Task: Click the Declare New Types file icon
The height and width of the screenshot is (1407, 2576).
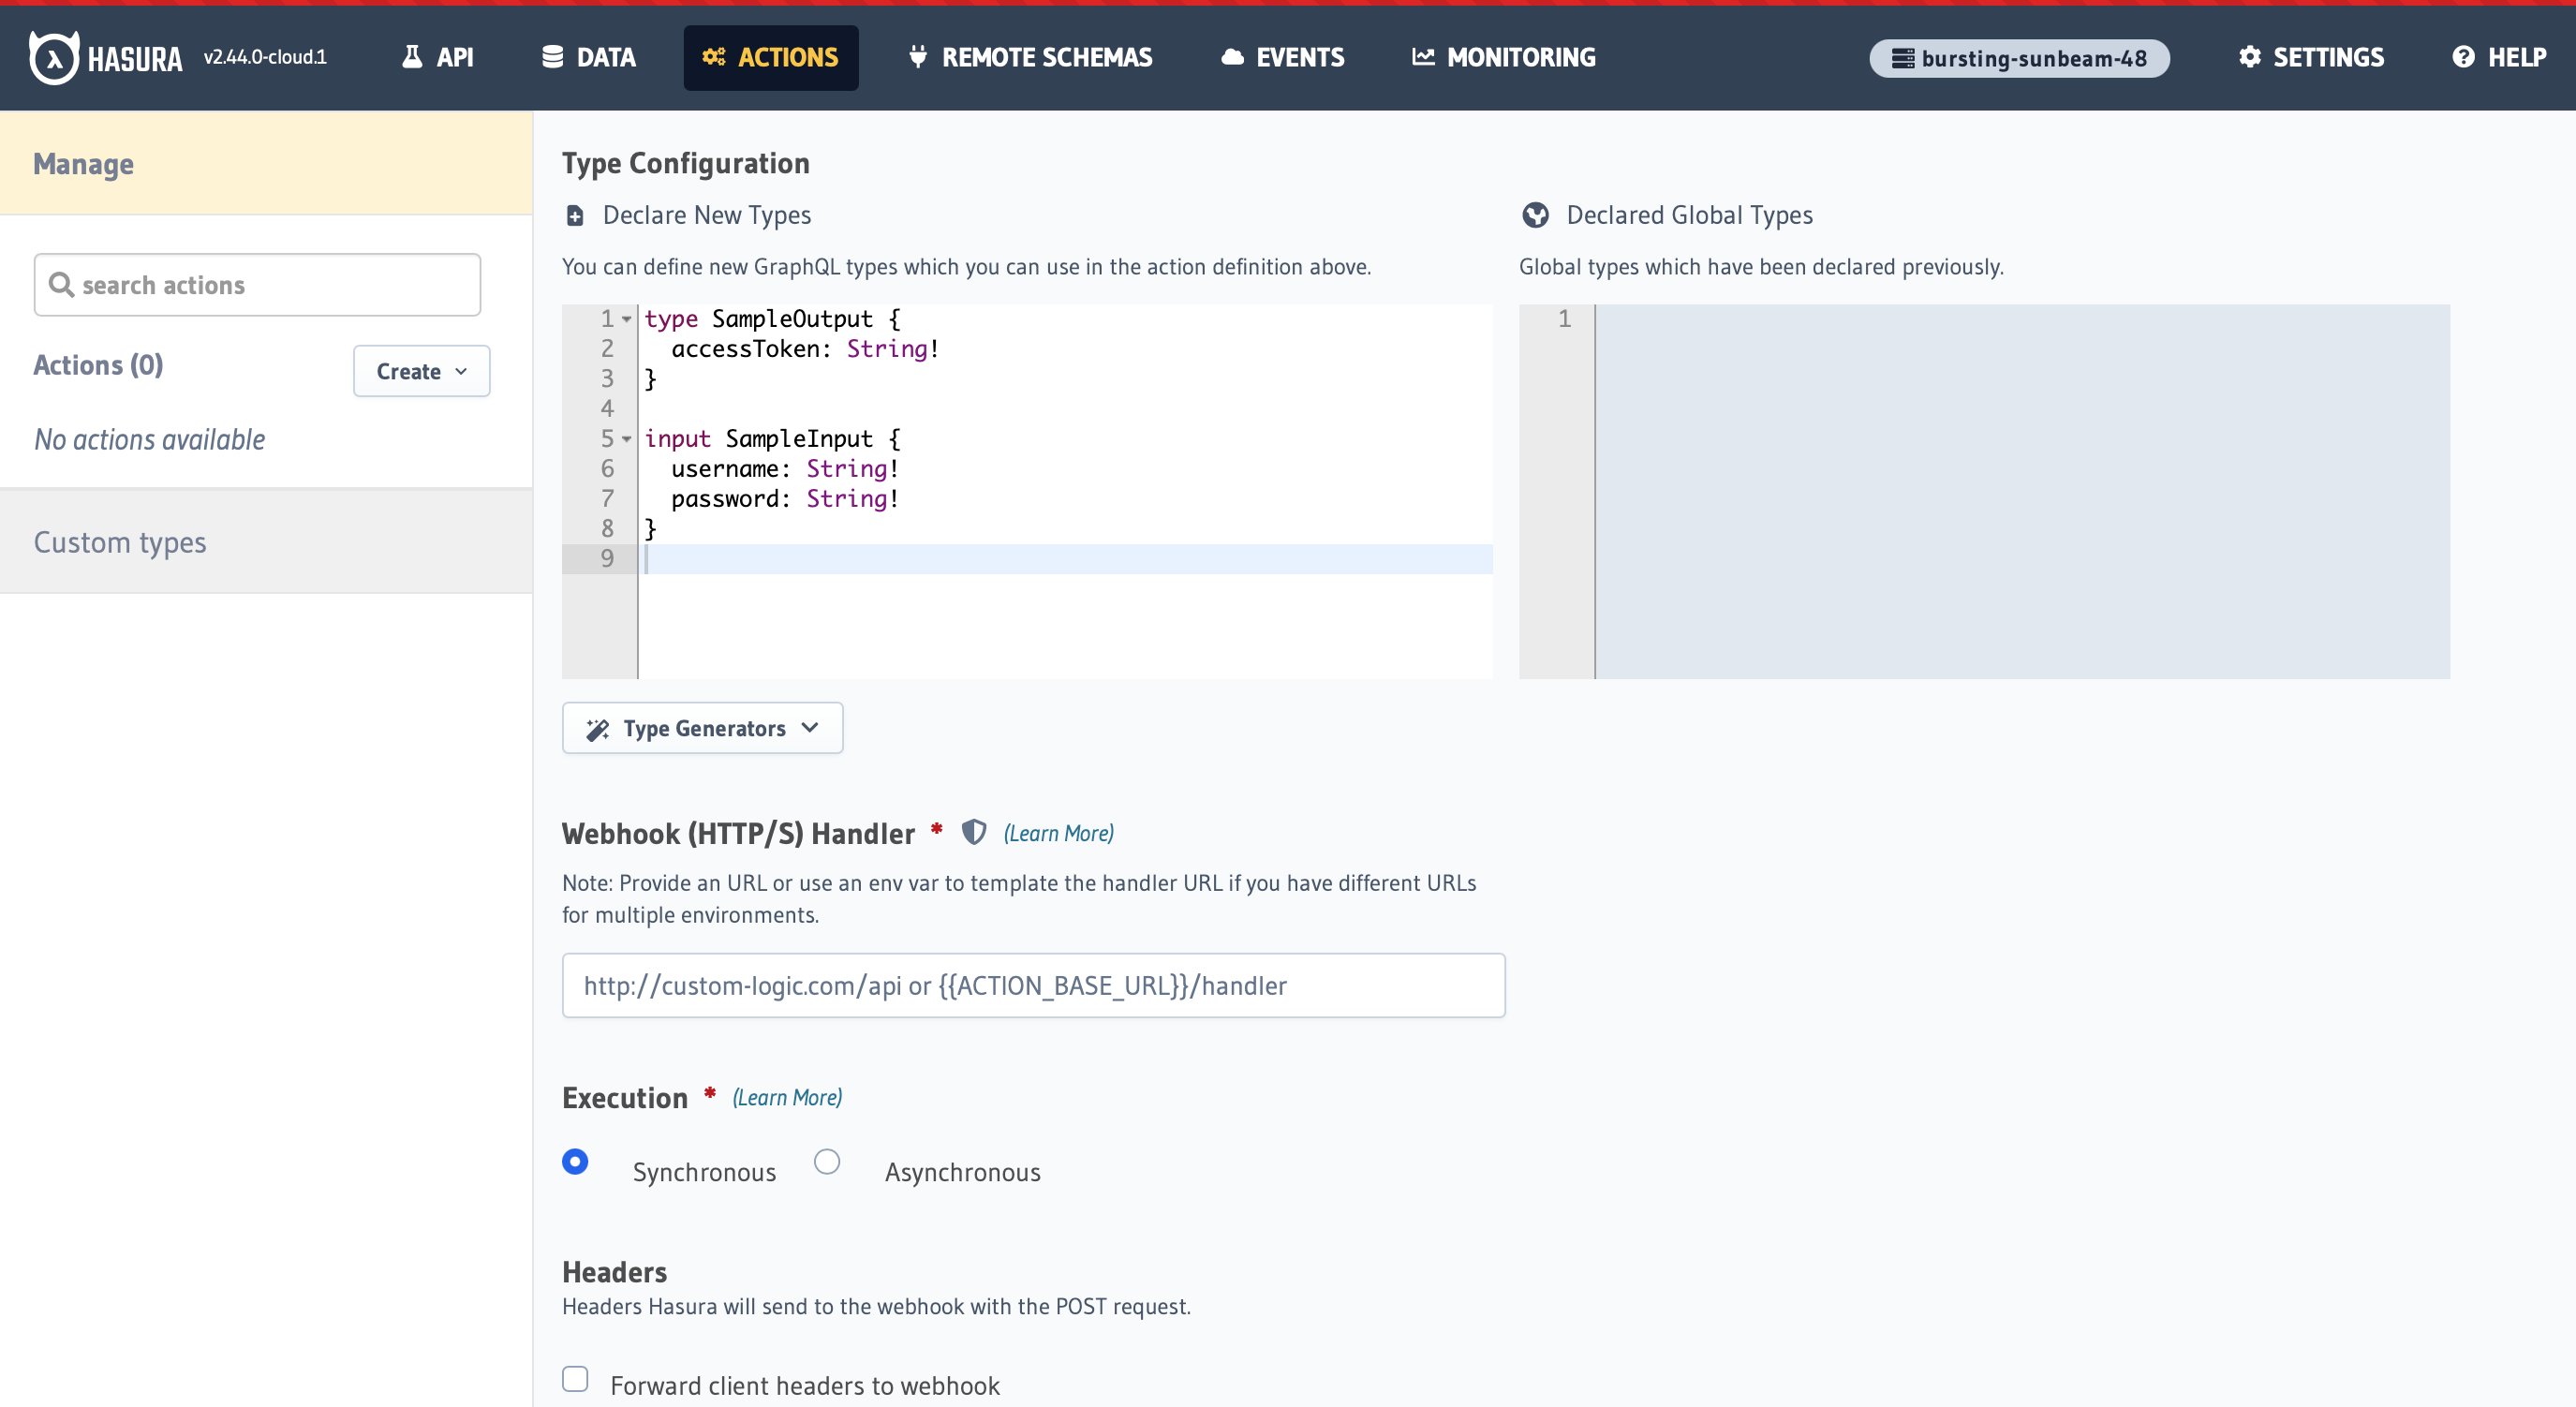Action: tap(575, 215)
